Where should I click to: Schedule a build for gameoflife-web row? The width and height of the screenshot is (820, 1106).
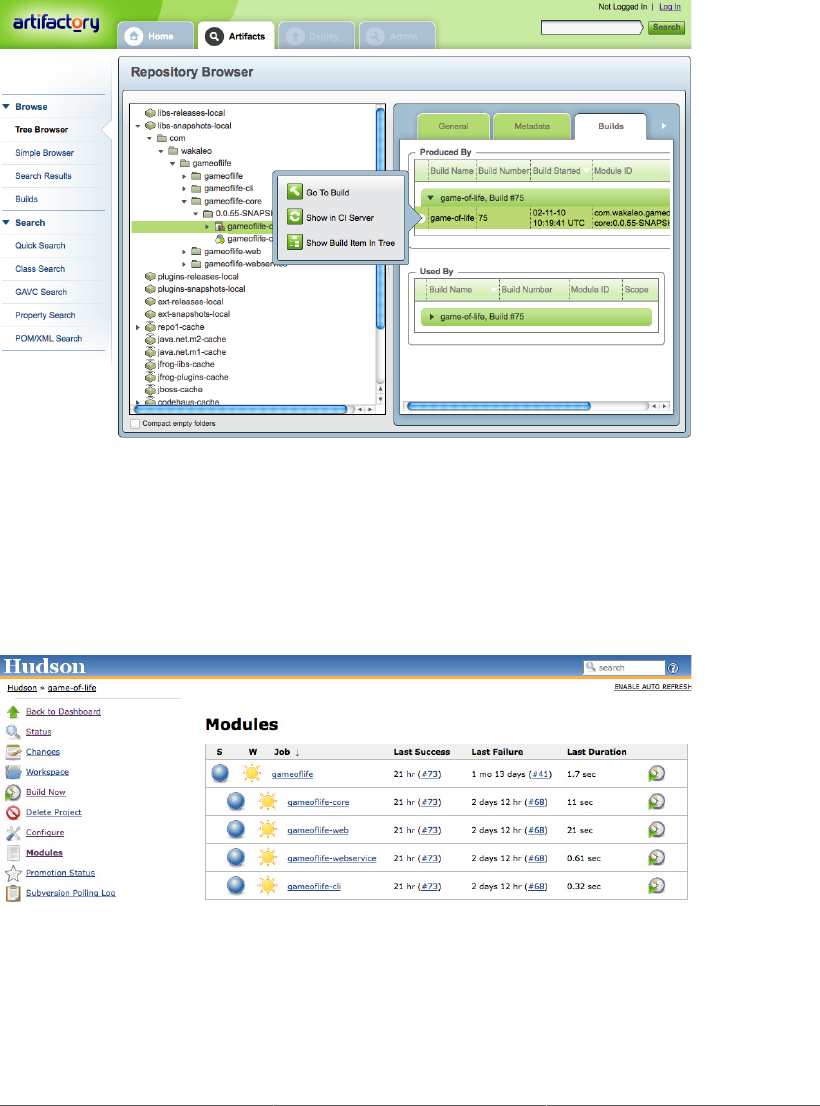point(656,830)
